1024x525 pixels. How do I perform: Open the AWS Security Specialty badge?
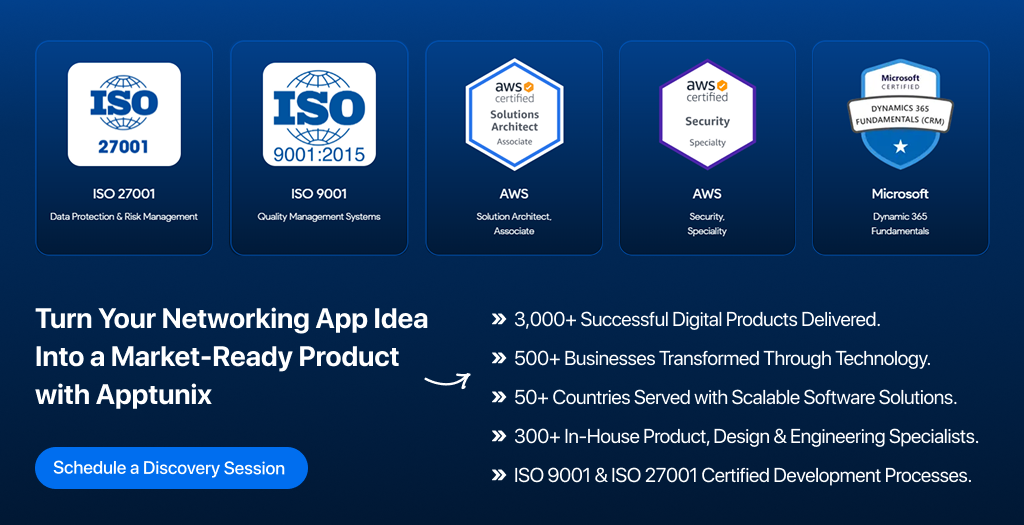[707, 114]
